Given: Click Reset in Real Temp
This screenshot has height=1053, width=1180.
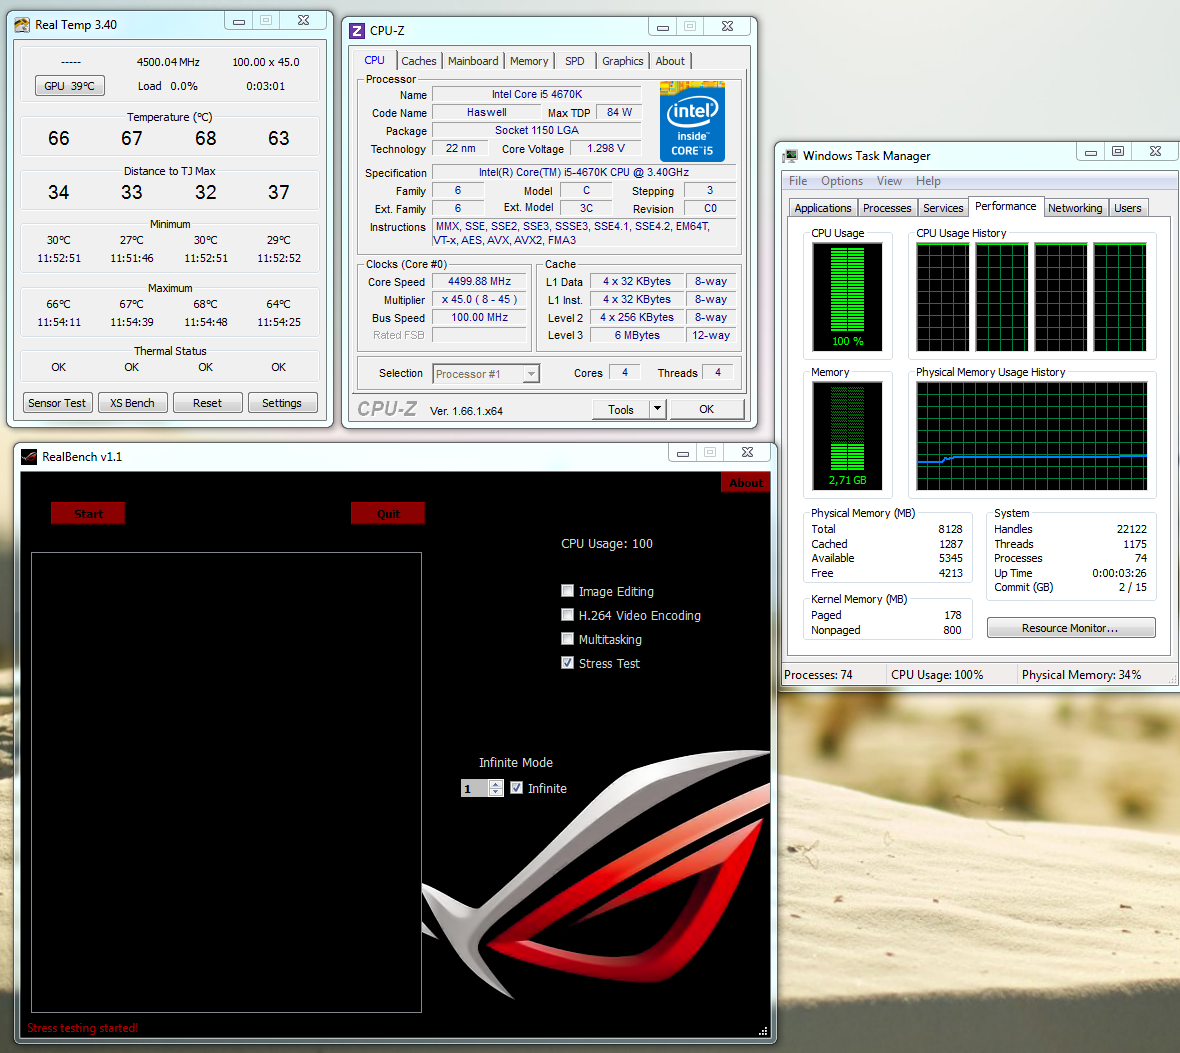Looking at the screenshot, I should coord(207,403).
